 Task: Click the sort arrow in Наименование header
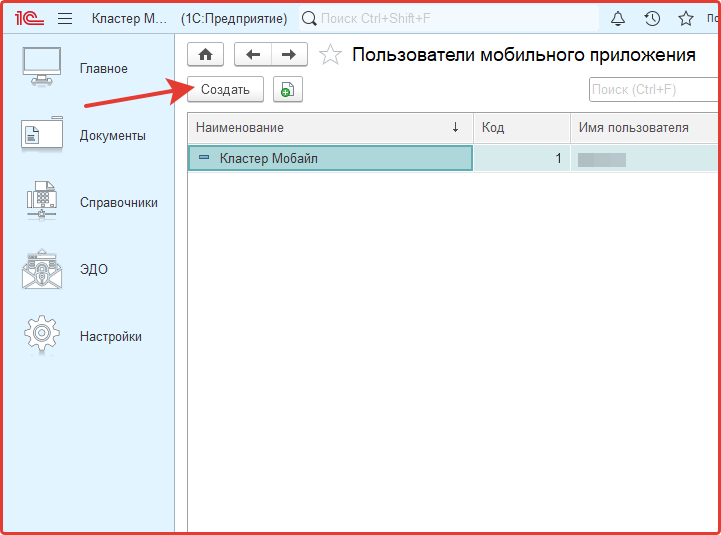pos(455,127)
